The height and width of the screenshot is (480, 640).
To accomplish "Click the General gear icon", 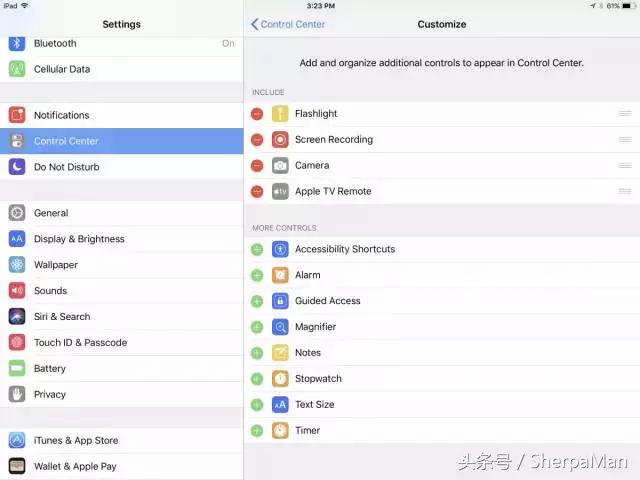I will coord(17,213).
